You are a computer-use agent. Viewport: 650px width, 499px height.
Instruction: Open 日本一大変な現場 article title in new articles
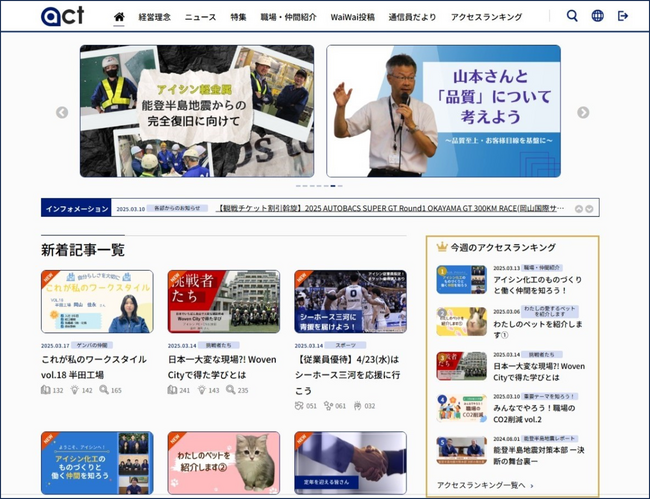(x=222, y=367)
